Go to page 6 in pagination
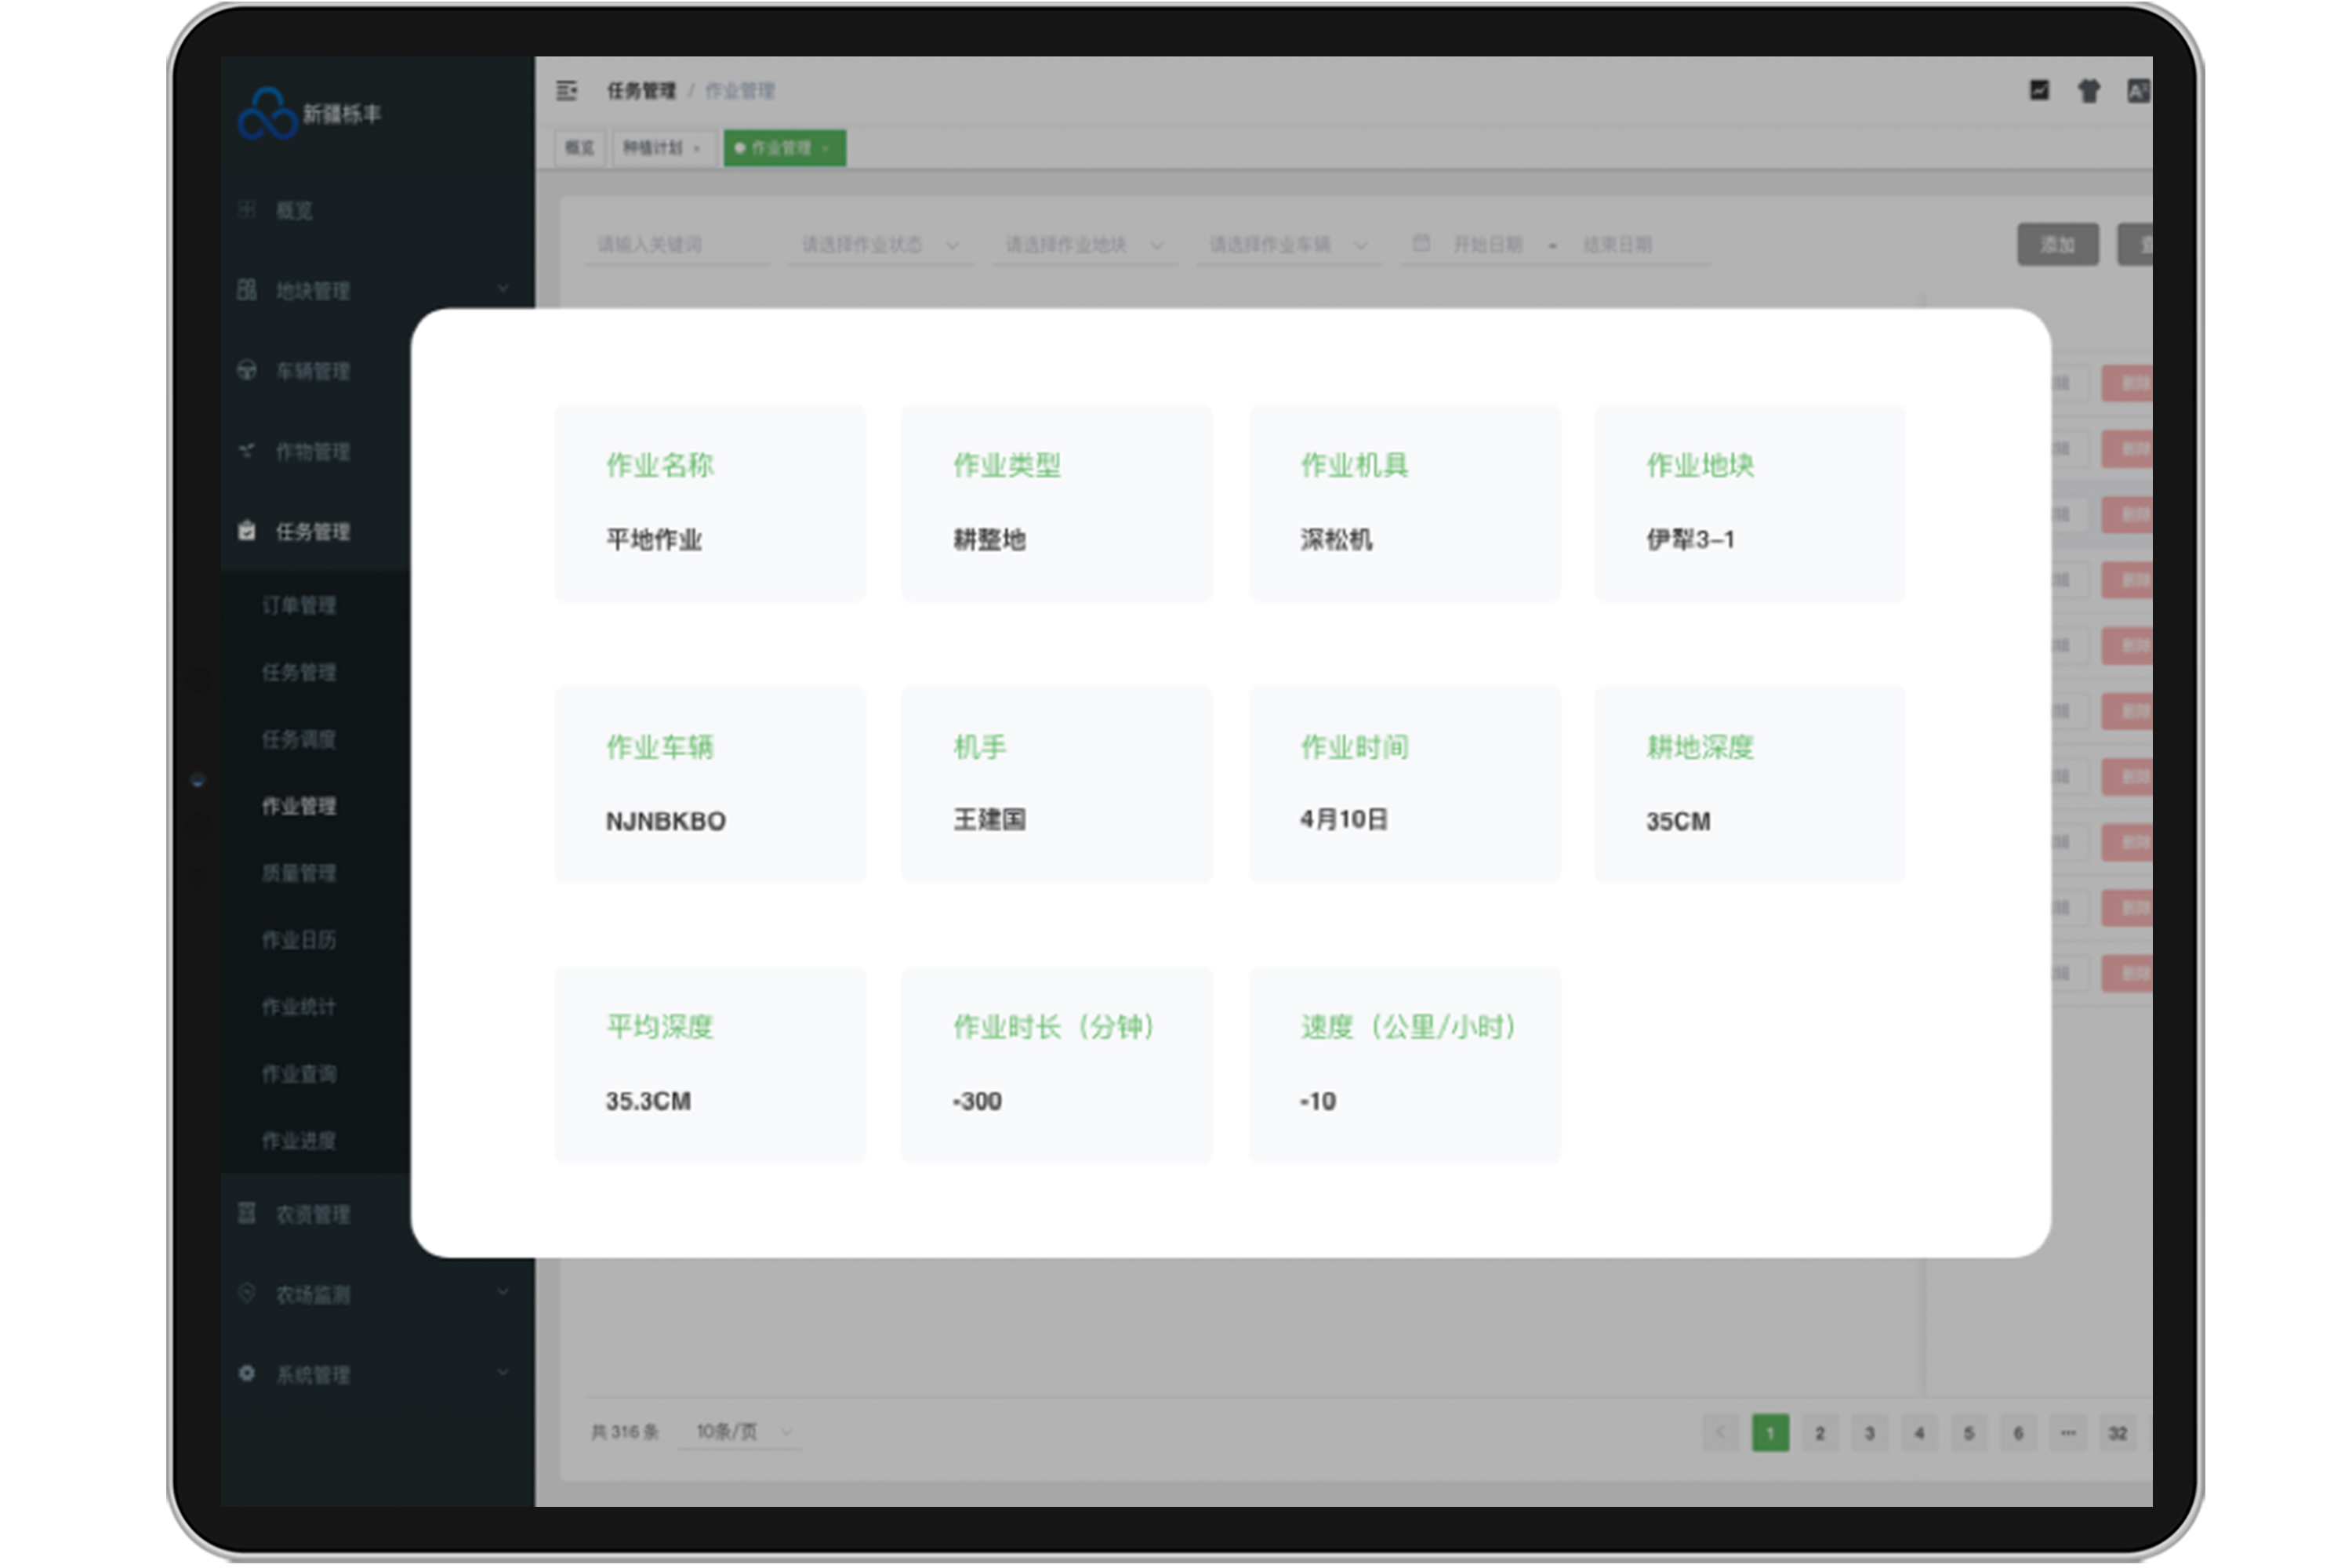This screenshot has height=1568, width=2352. click(x=2018, y=1433)
